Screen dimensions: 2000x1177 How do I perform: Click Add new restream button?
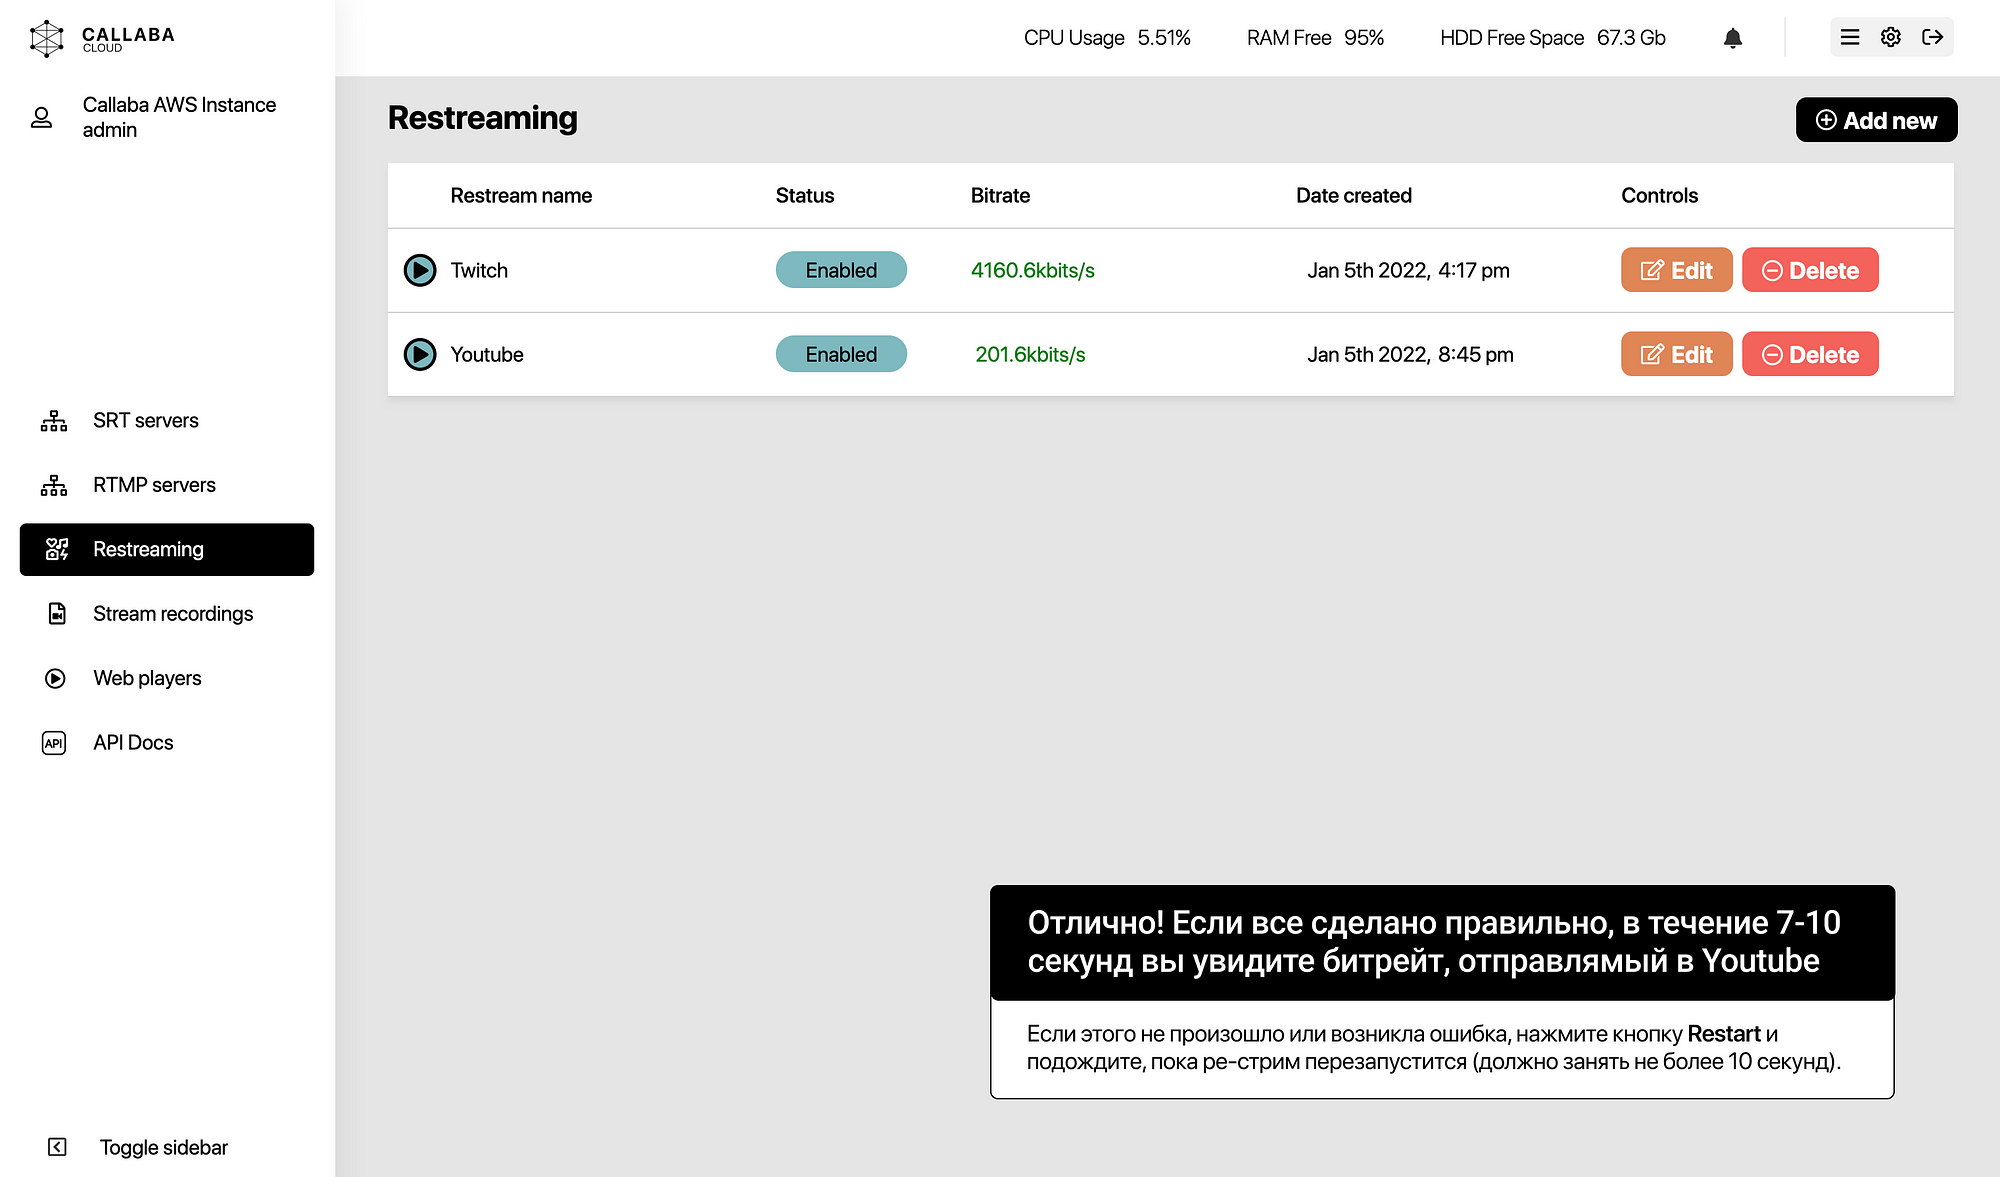click(x=1876, y=120)
